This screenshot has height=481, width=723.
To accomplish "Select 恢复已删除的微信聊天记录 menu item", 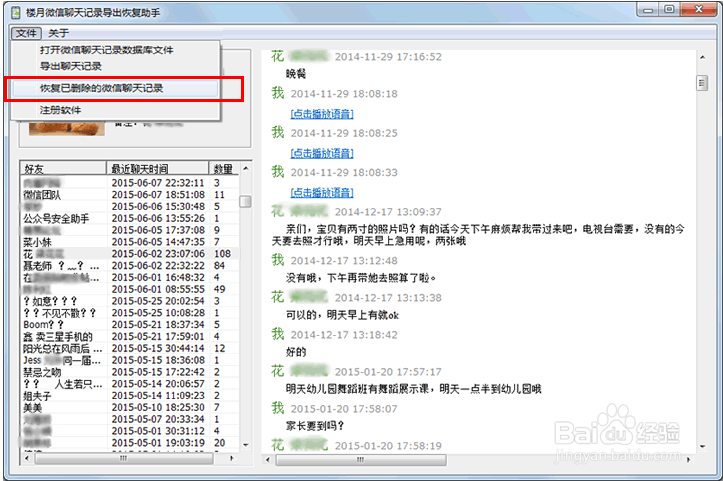I will pyautogui.click(x=115, y=89).
